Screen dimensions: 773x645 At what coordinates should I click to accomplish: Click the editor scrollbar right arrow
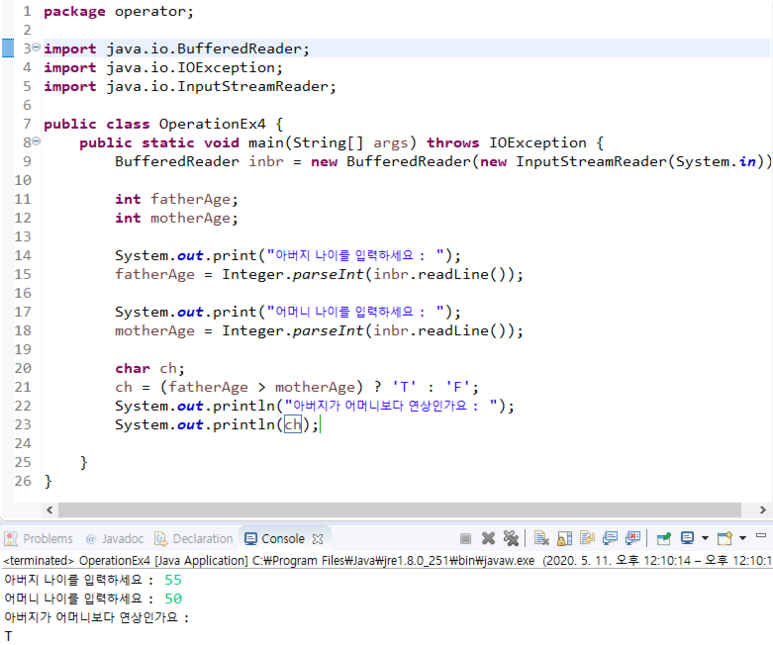click(x=762, y=509)
